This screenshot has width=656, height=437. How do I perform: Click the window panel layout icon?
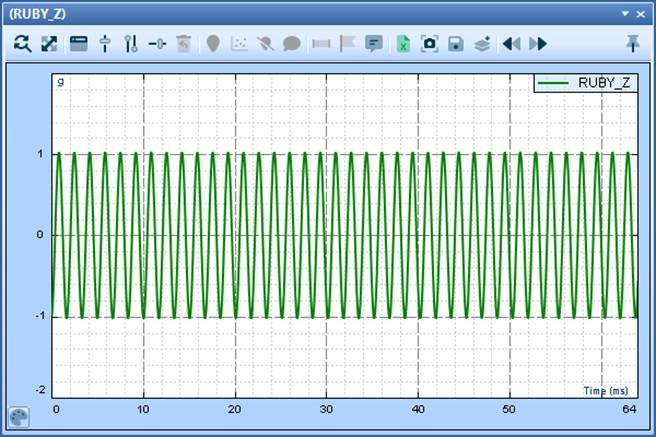(x=79, y=43)
